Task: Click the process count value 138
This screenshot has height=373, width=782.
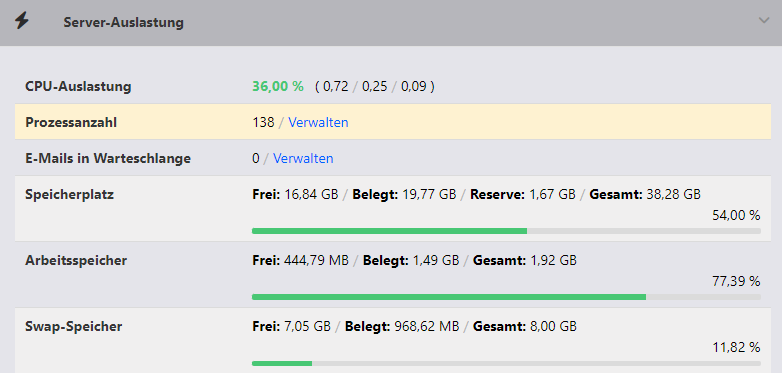Action: click(x=263, y=122)
